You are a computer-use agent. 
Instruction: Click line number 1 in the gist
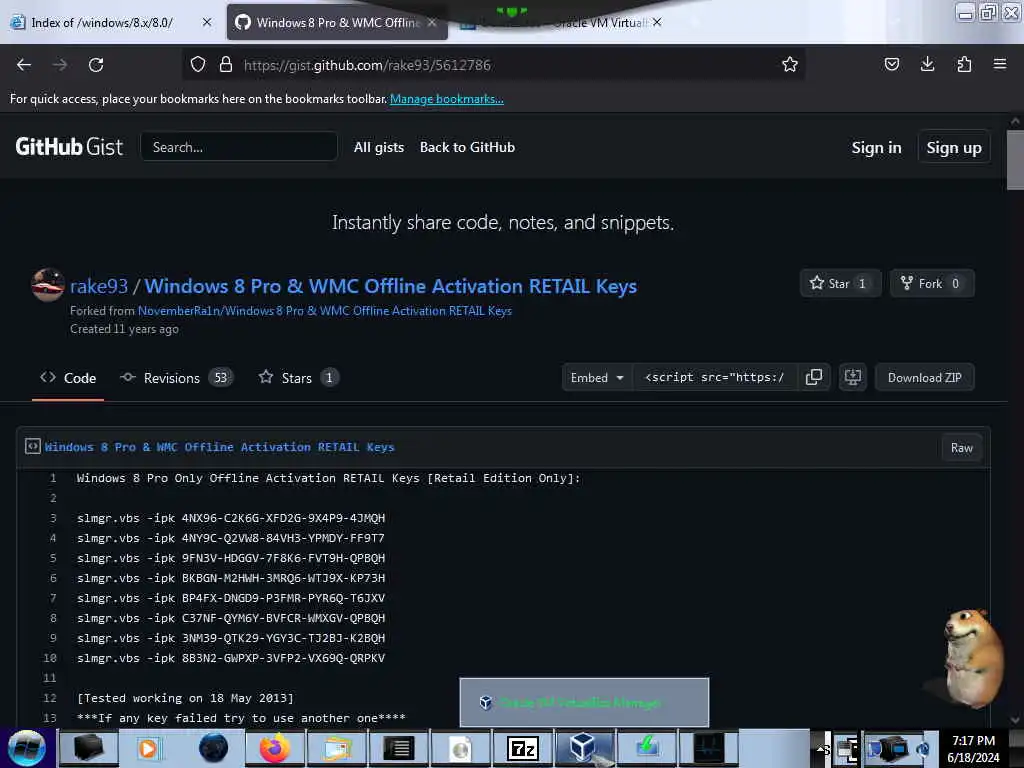click(x=53, y=478)
